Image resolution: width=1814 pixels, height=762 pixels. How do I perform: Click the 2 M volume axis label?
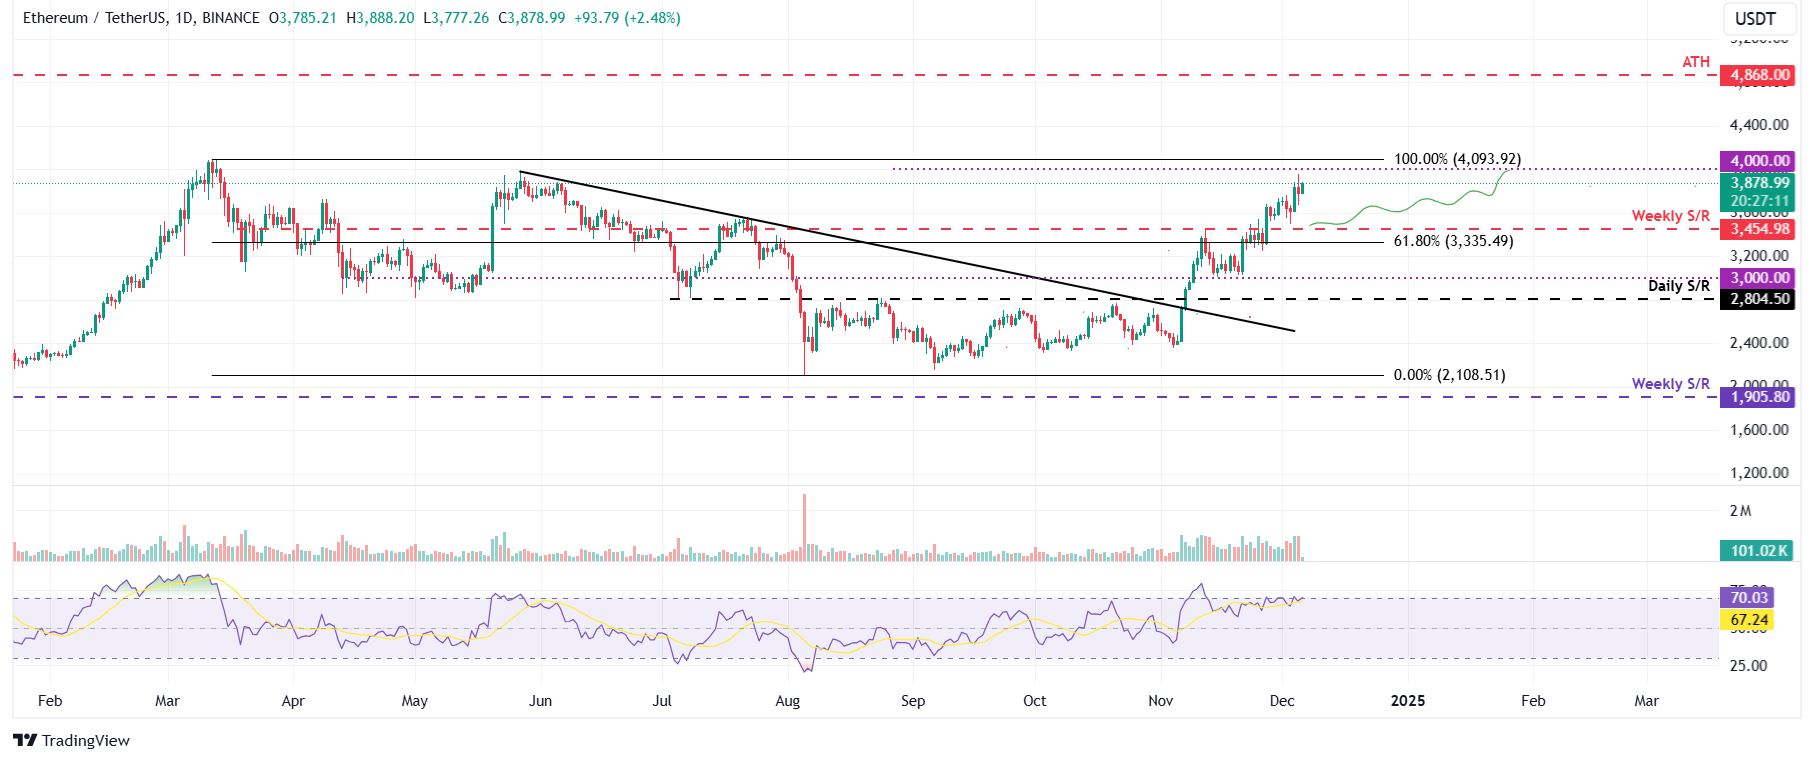coord(1741,511)
